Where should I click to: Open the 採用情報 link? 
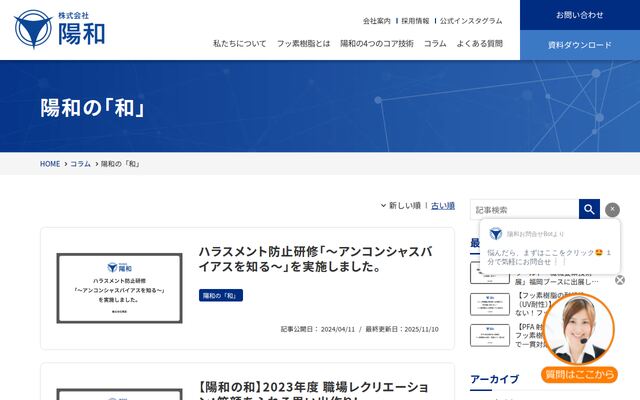(x=415, y=21)
